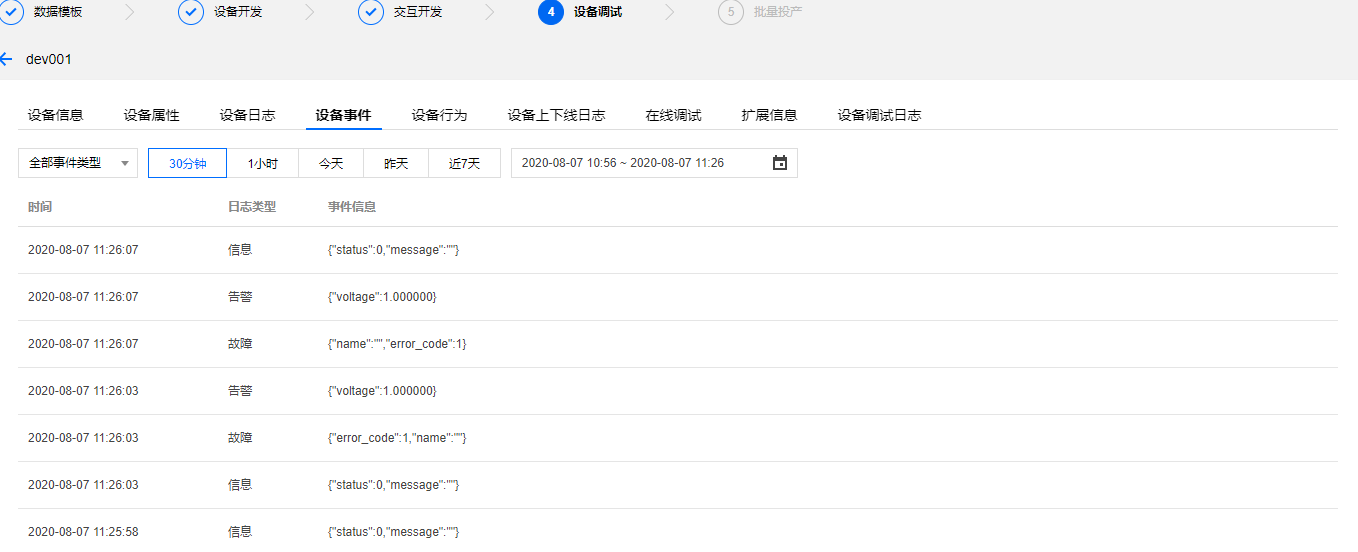The height and width of the screenshot is (552, 1358).
Task: Click the {"name":"","error_code":1} event info
Action: click(x=397, y=344)
